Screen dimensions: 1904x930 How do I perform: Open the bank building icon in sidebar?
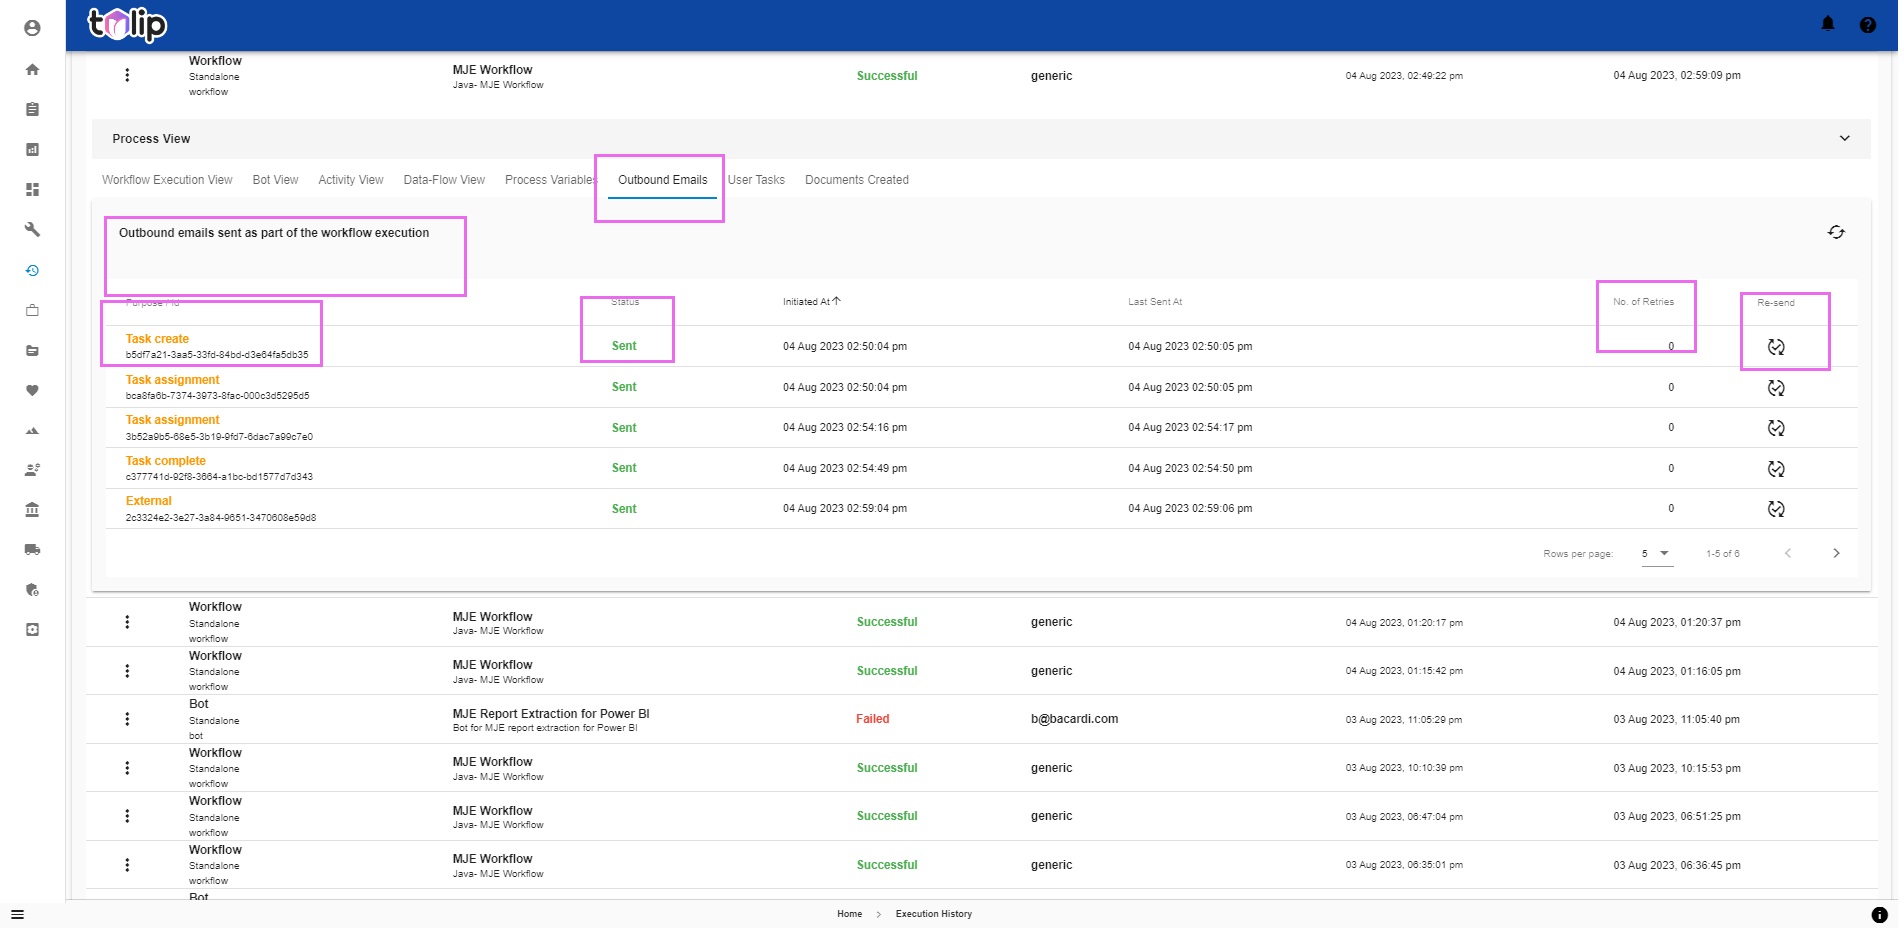(32, 509)
